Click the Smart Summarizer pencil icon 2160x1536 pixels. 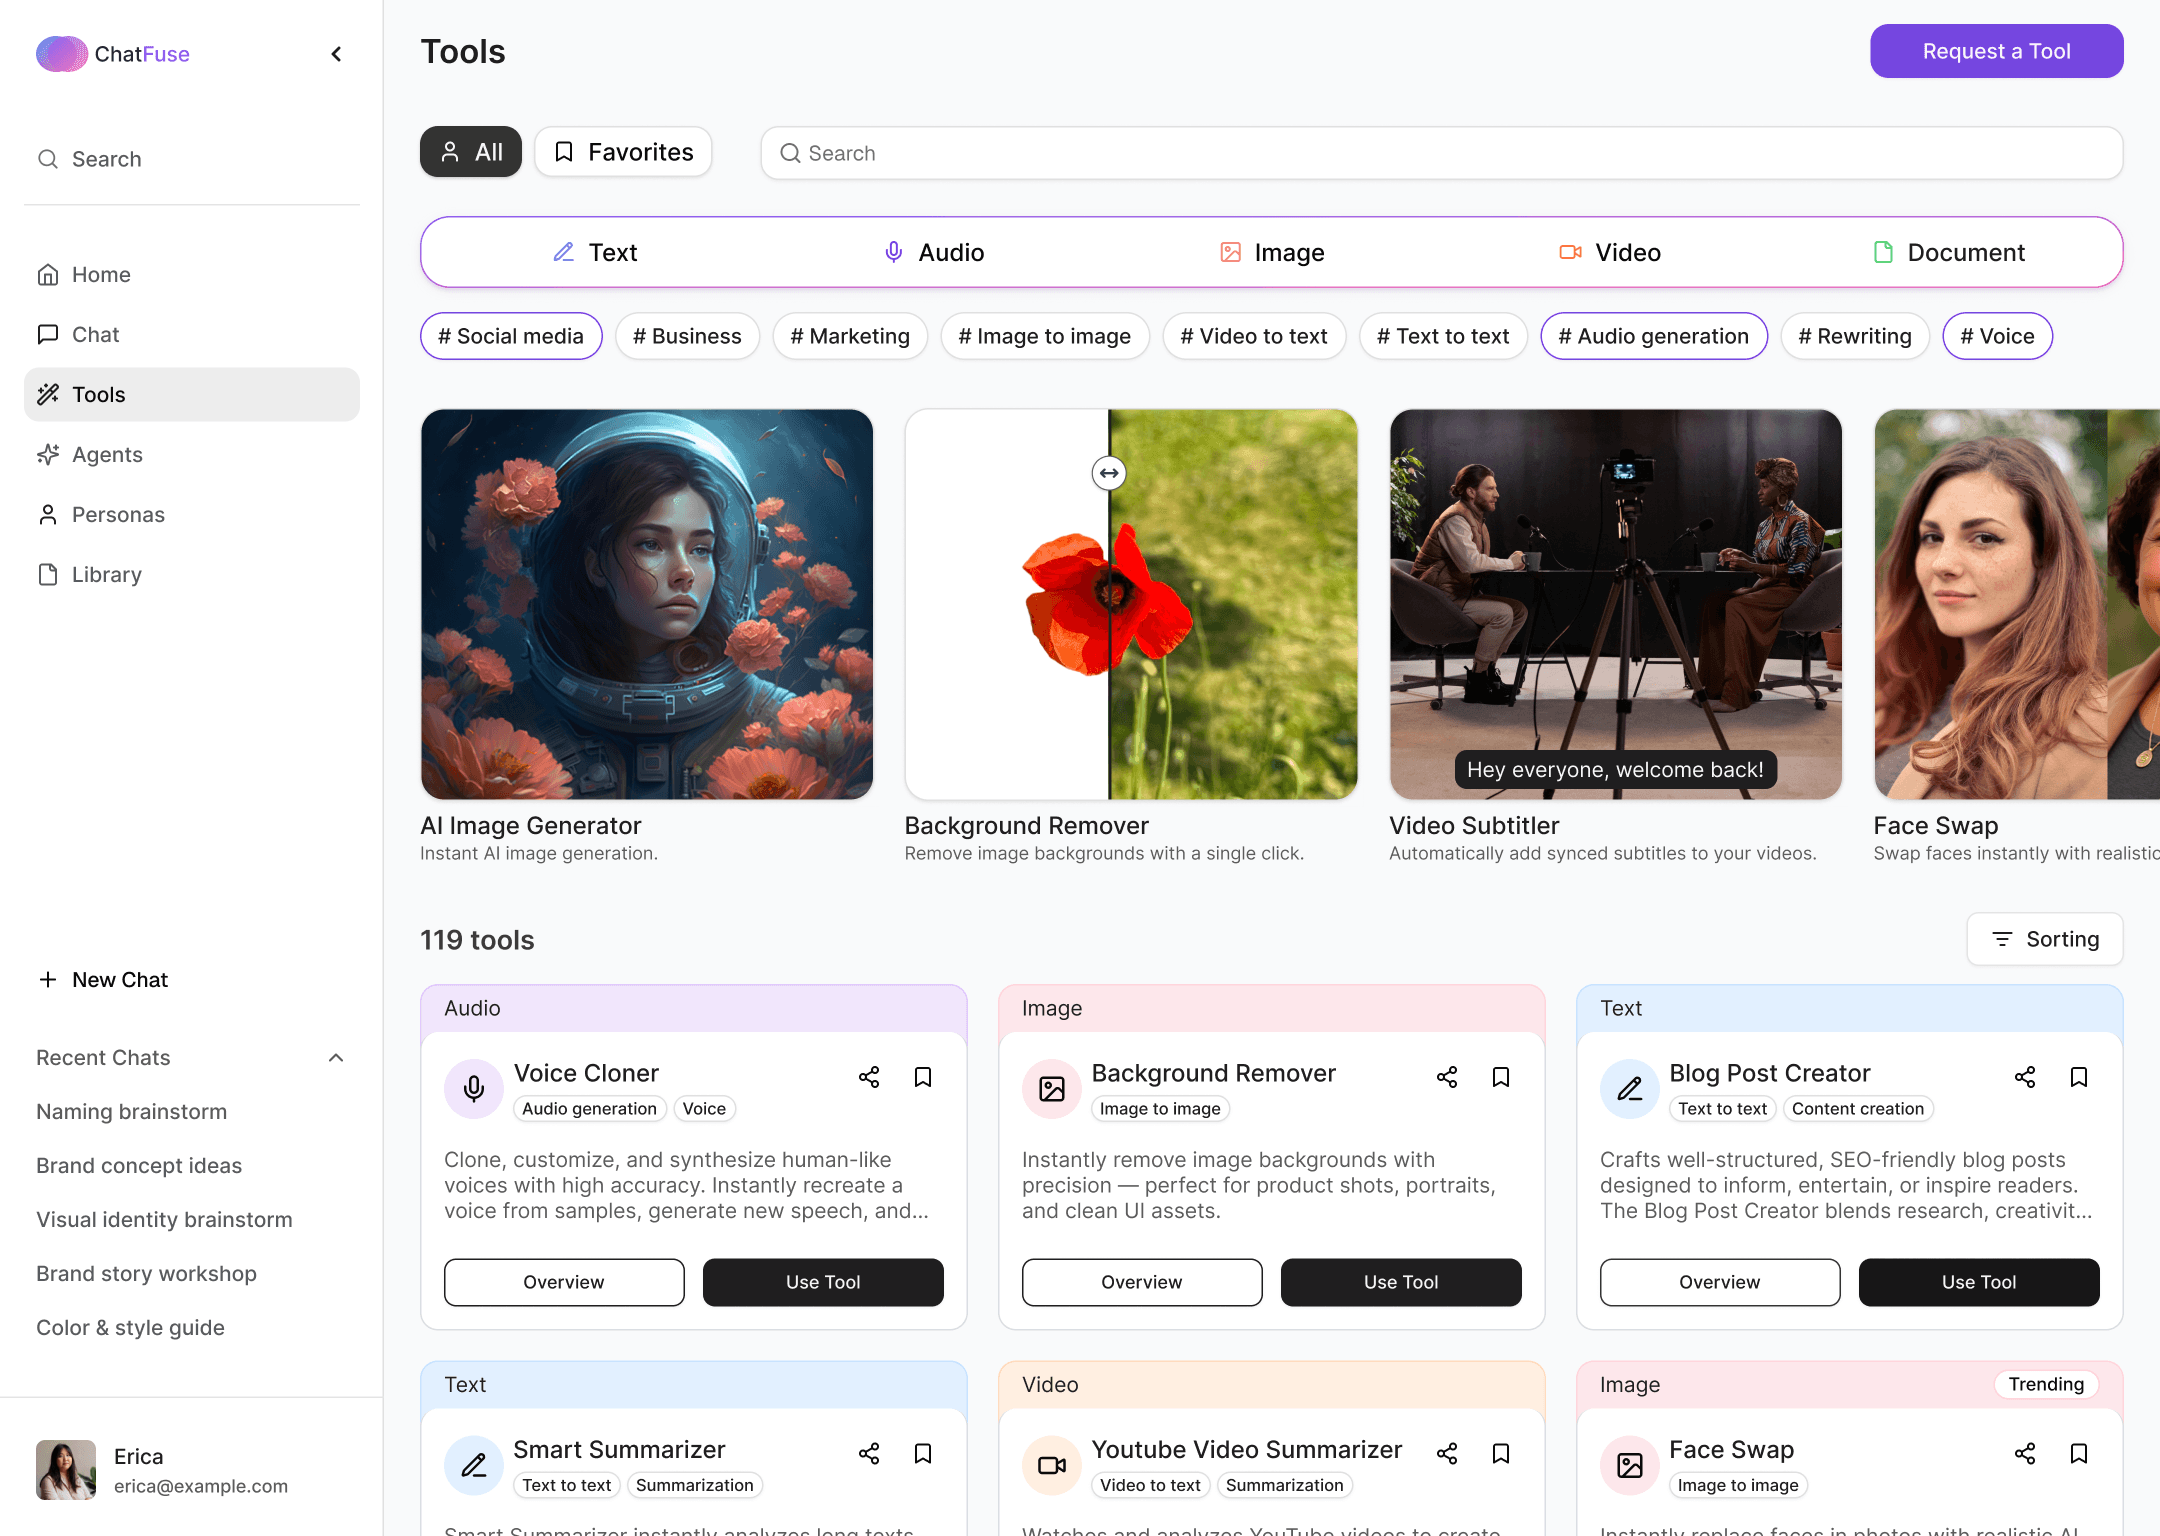474,1465
